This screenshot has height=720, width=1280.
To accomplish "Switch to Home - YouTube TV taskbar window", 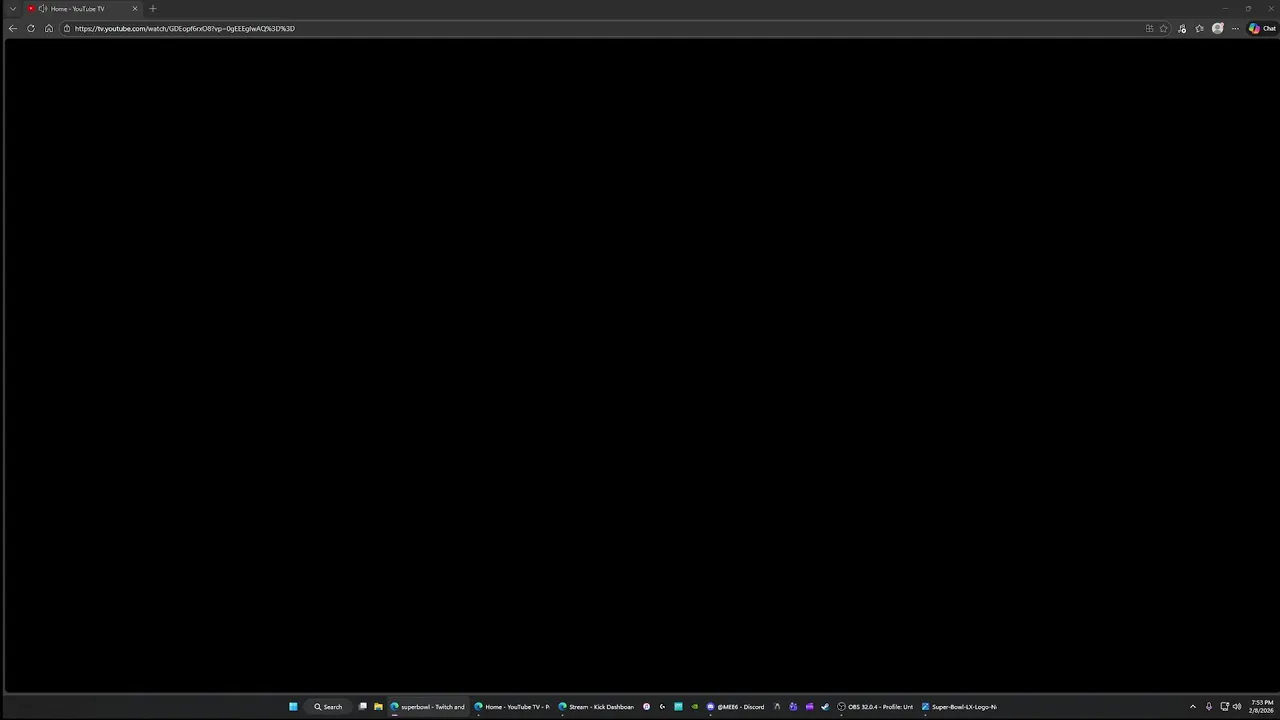I will coord(513,707).
